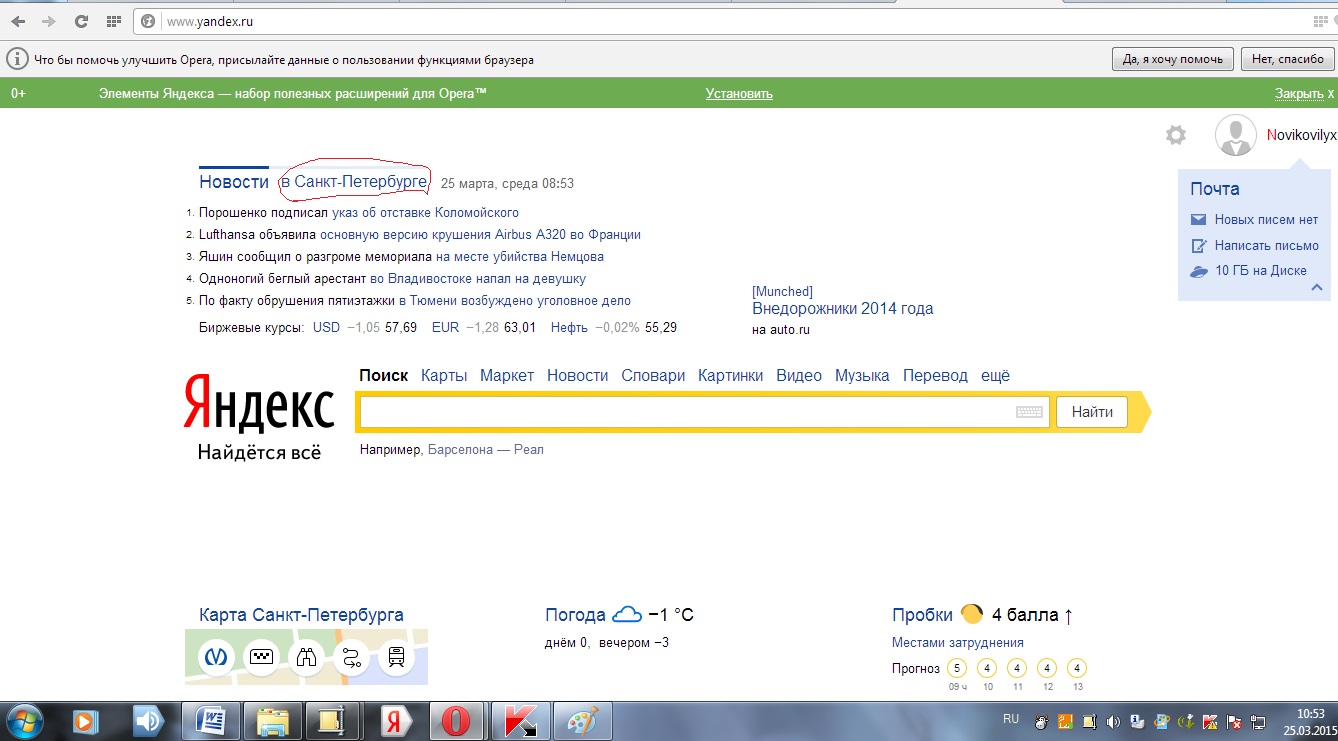Viewport: 1338px width, 741px height.
Task: Open the binoculars panorama icon
Action: tap(306, 657)
